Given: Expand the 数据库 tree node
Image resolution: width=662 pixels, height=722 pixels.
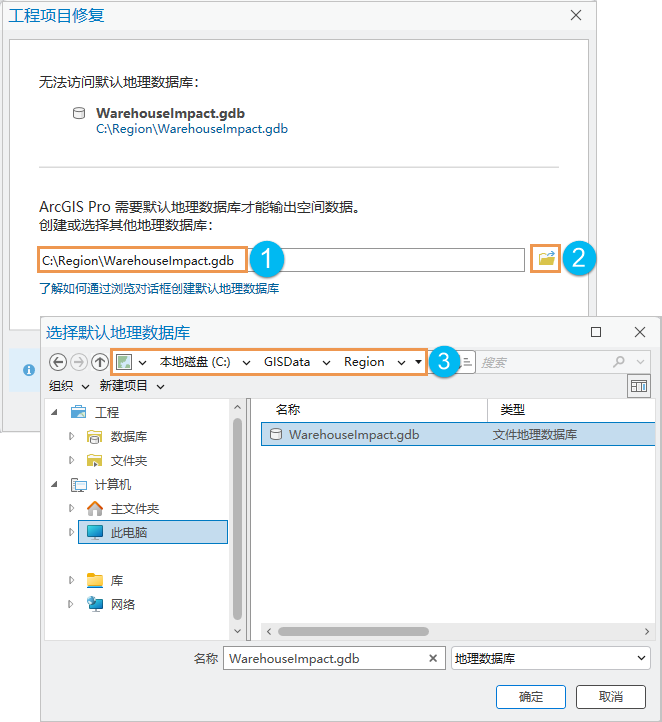Looking at the screenshot, I should tap(71, 436).
